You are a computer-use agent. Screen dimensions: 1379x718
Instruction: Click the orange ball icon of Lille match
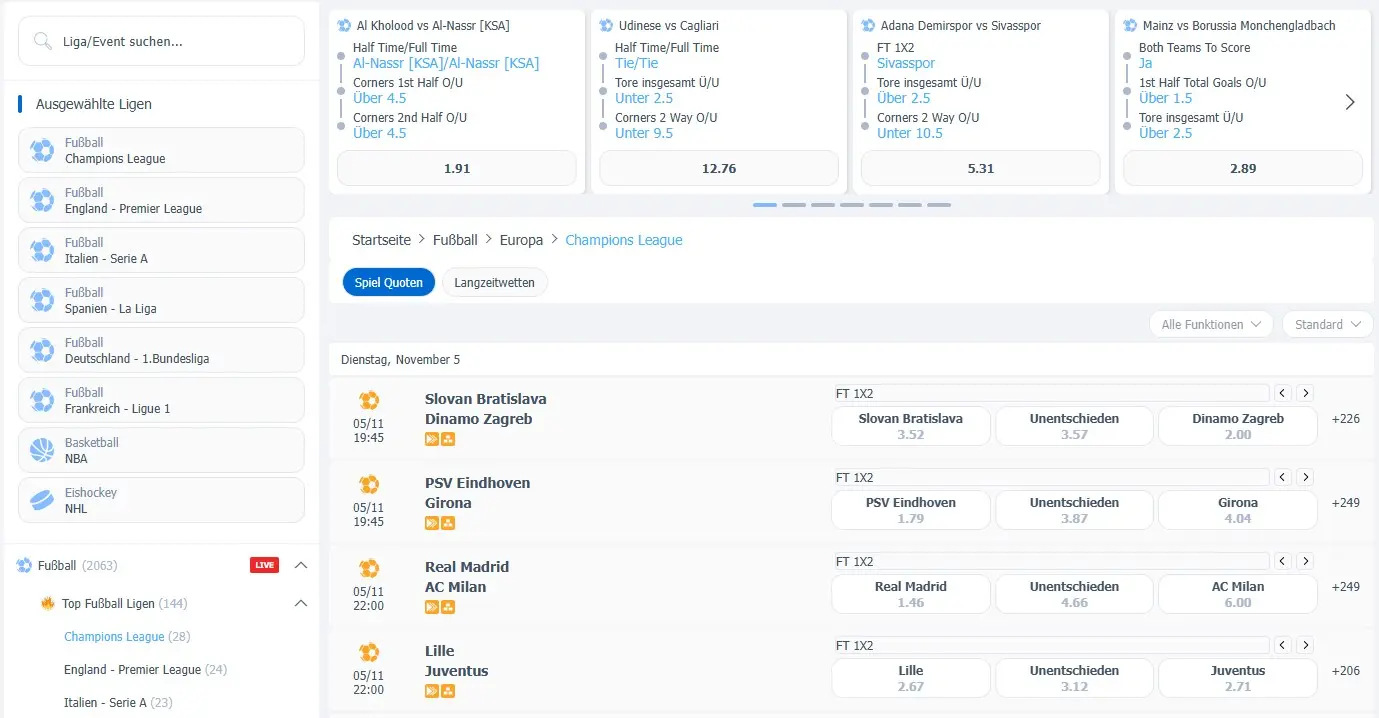tap(369, 652)
